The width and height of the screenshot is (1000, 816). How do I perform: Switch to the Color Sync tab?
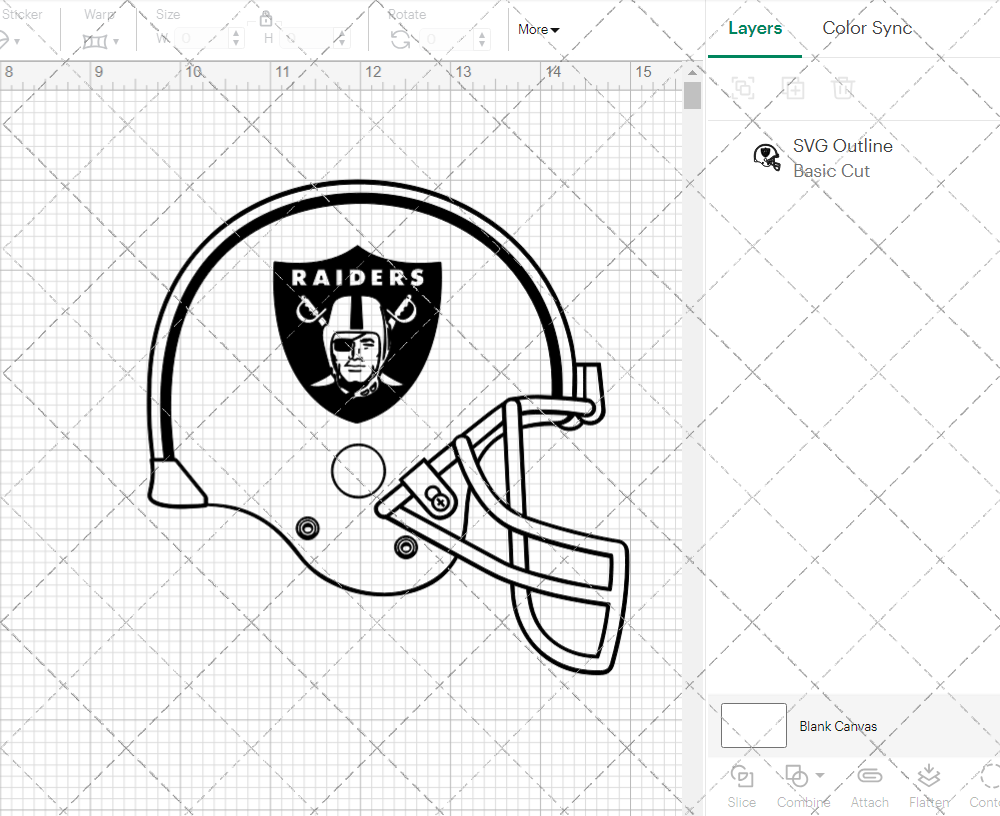coord(867,29)
